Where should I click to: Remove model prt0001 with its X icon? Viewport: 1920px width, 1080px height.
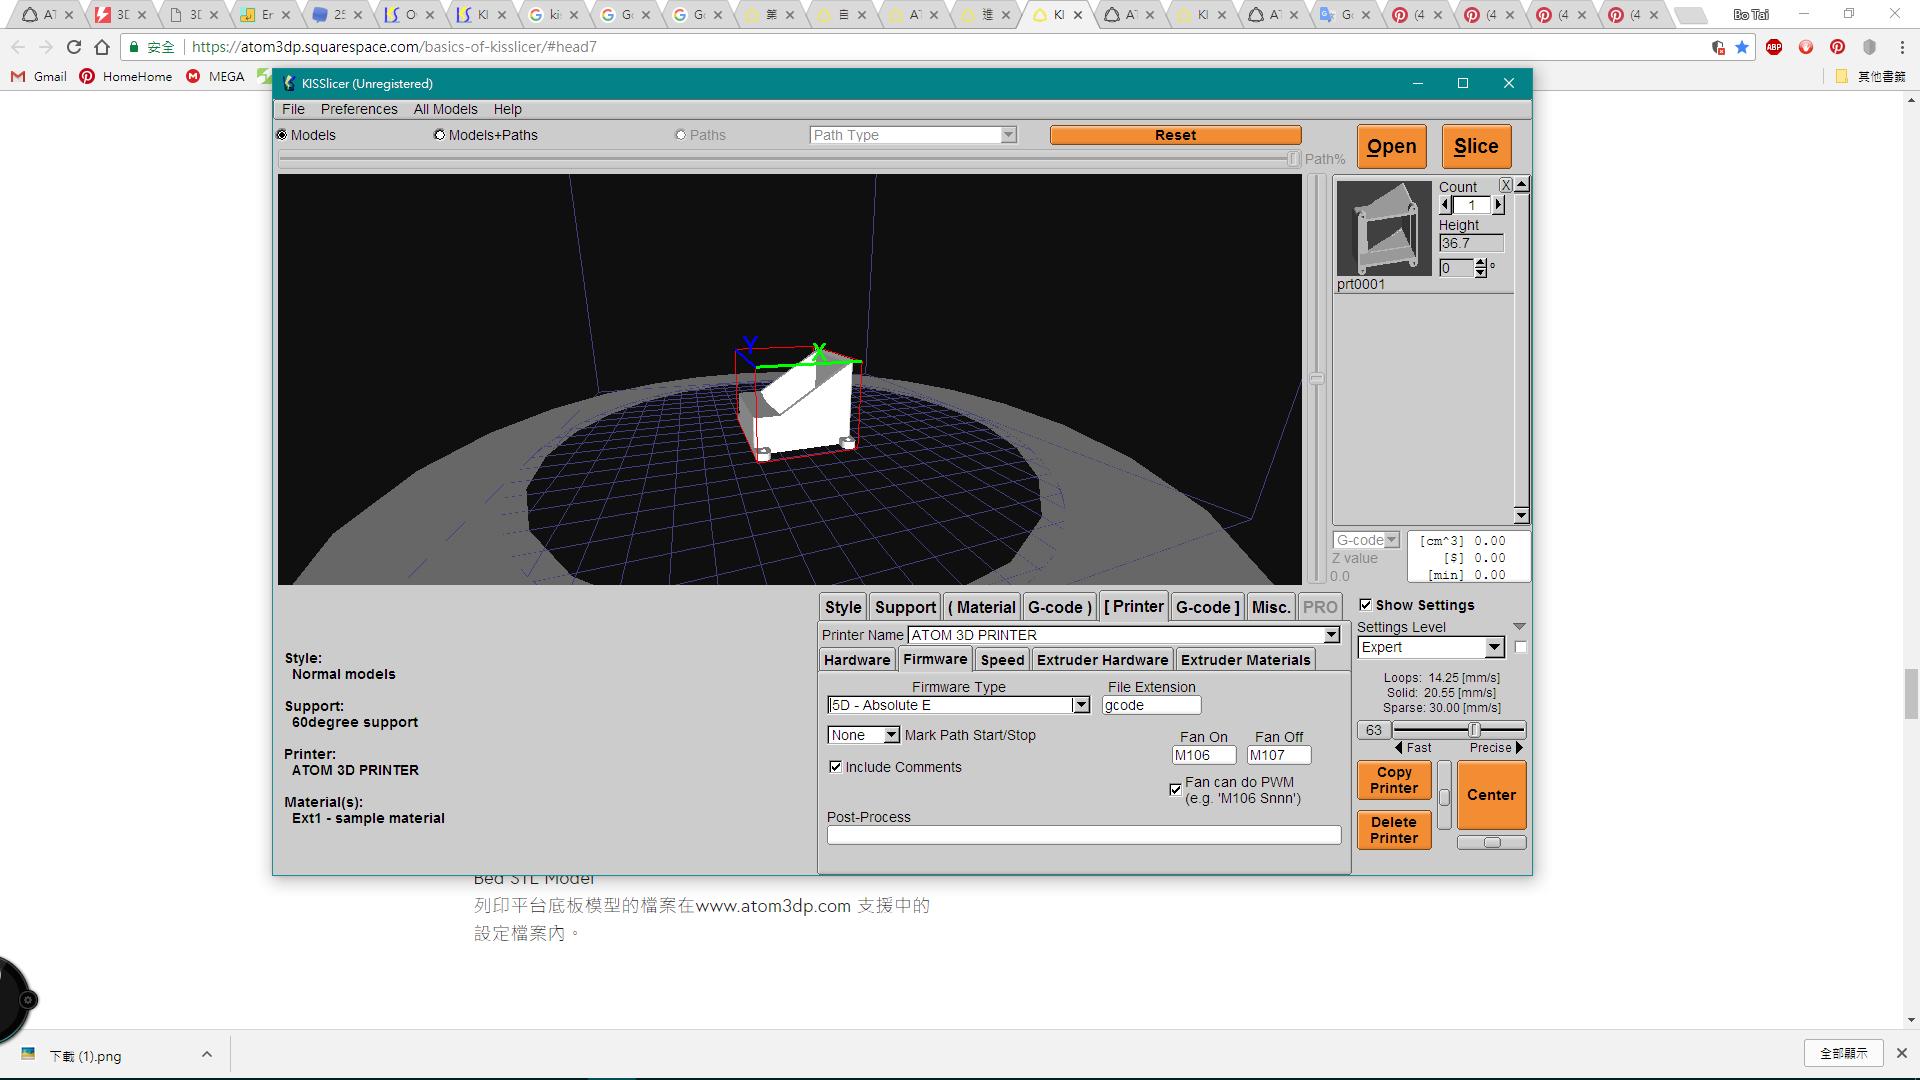1505,186
